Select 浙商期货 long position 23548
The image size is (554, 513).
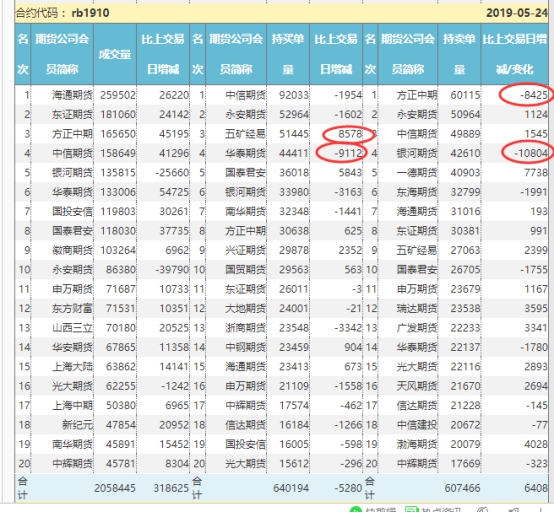pos(294,328)
